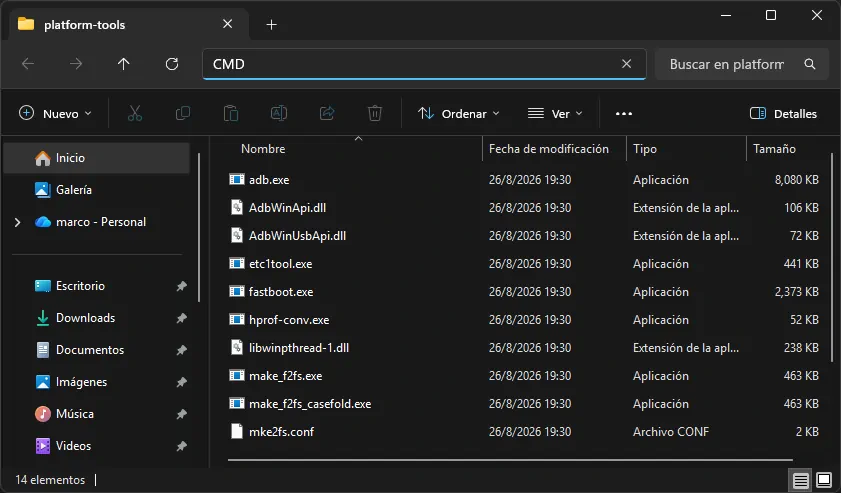This screenshot has height=493, width=841.
Task: Click the horizontal scrollbar under file list
Action: coord(510,460)
